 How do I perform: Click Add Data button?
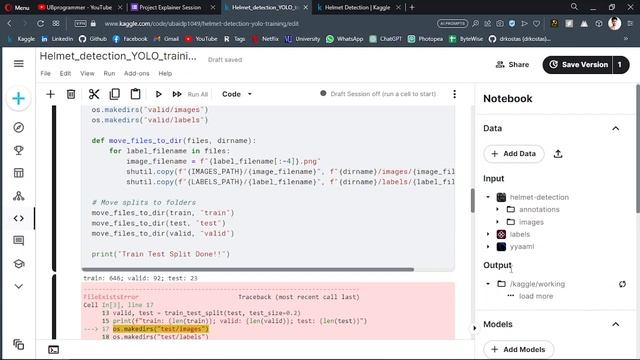513,154
